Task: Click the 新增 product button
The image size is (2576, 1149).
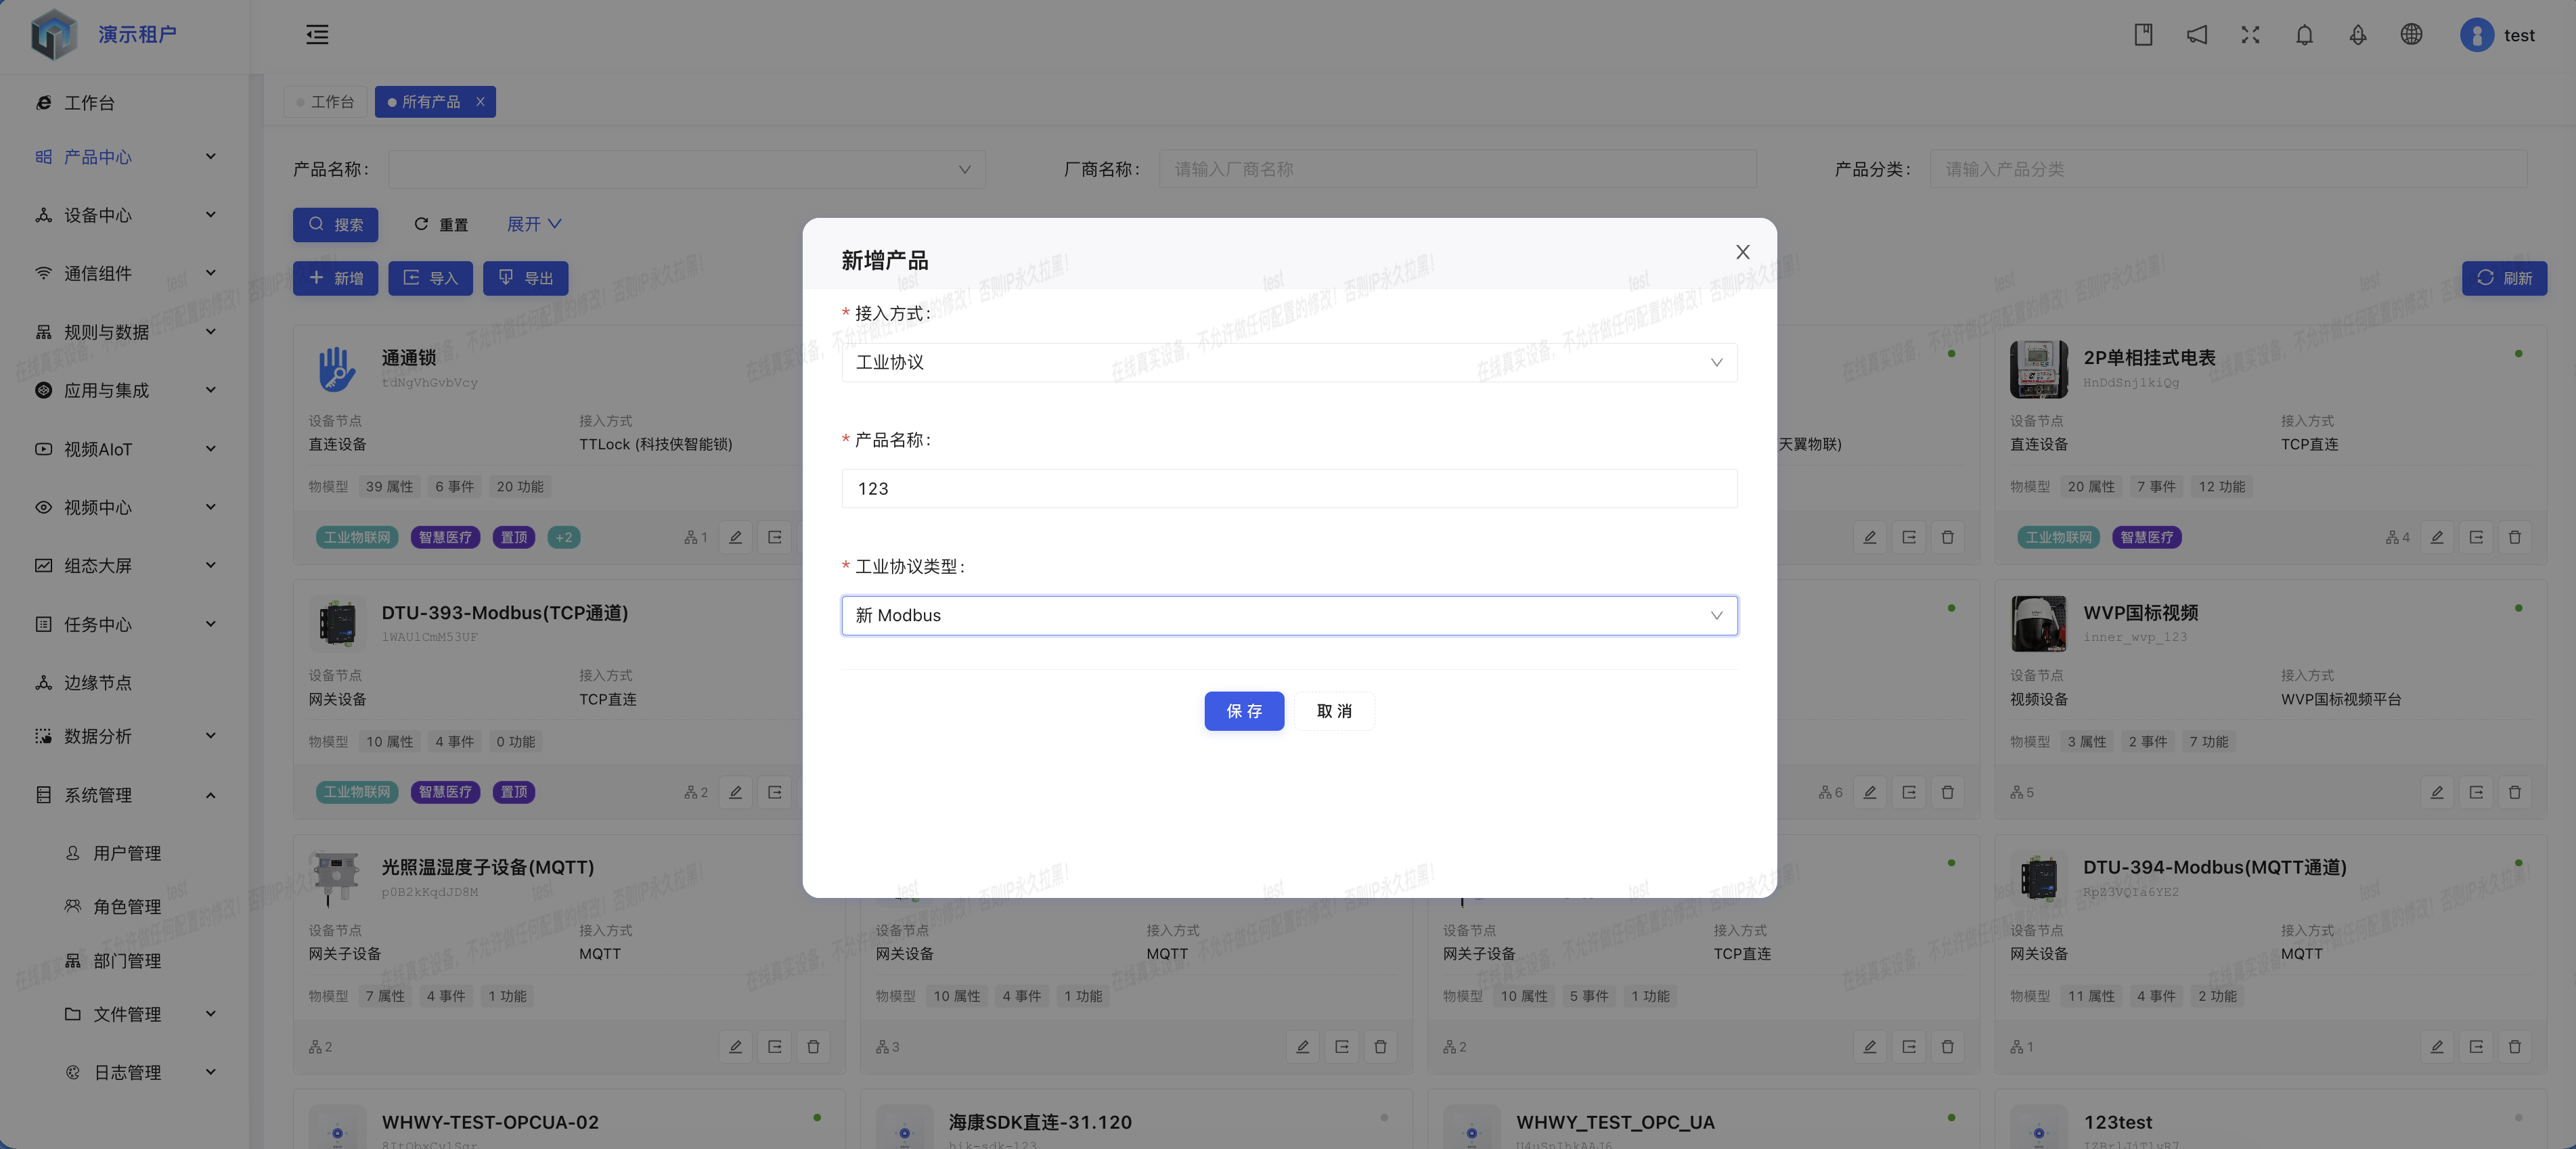Action: point(335,278)
